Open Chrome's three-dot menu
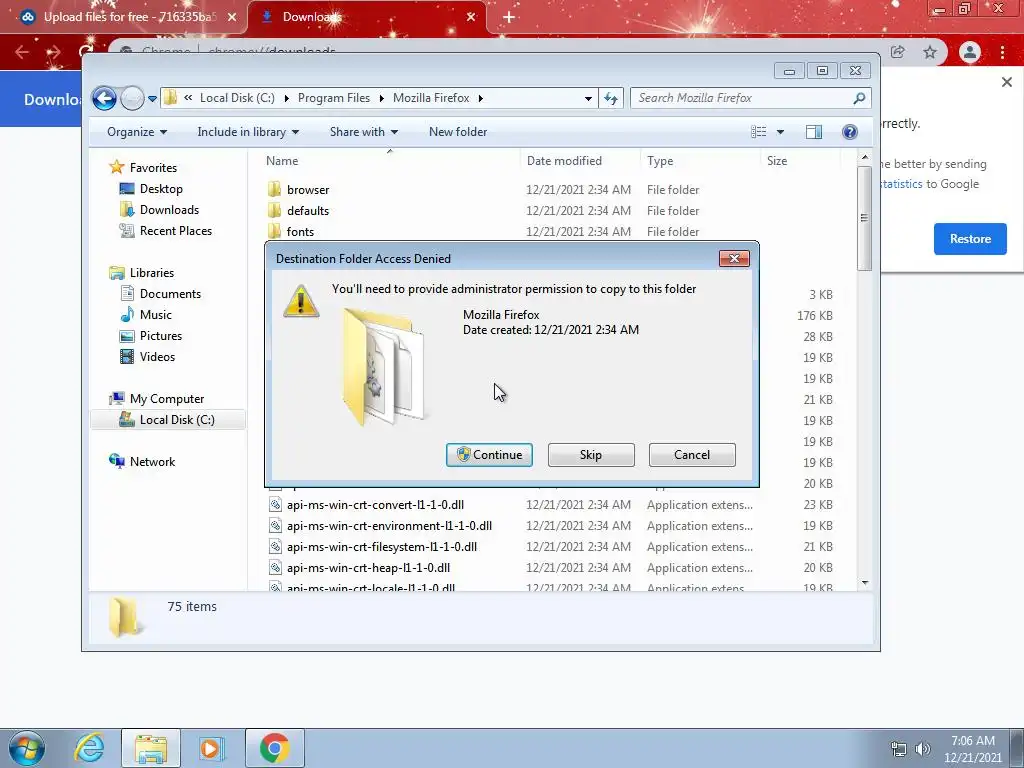Viewport: 1024px width, 768px height. tap(1002, 52)
